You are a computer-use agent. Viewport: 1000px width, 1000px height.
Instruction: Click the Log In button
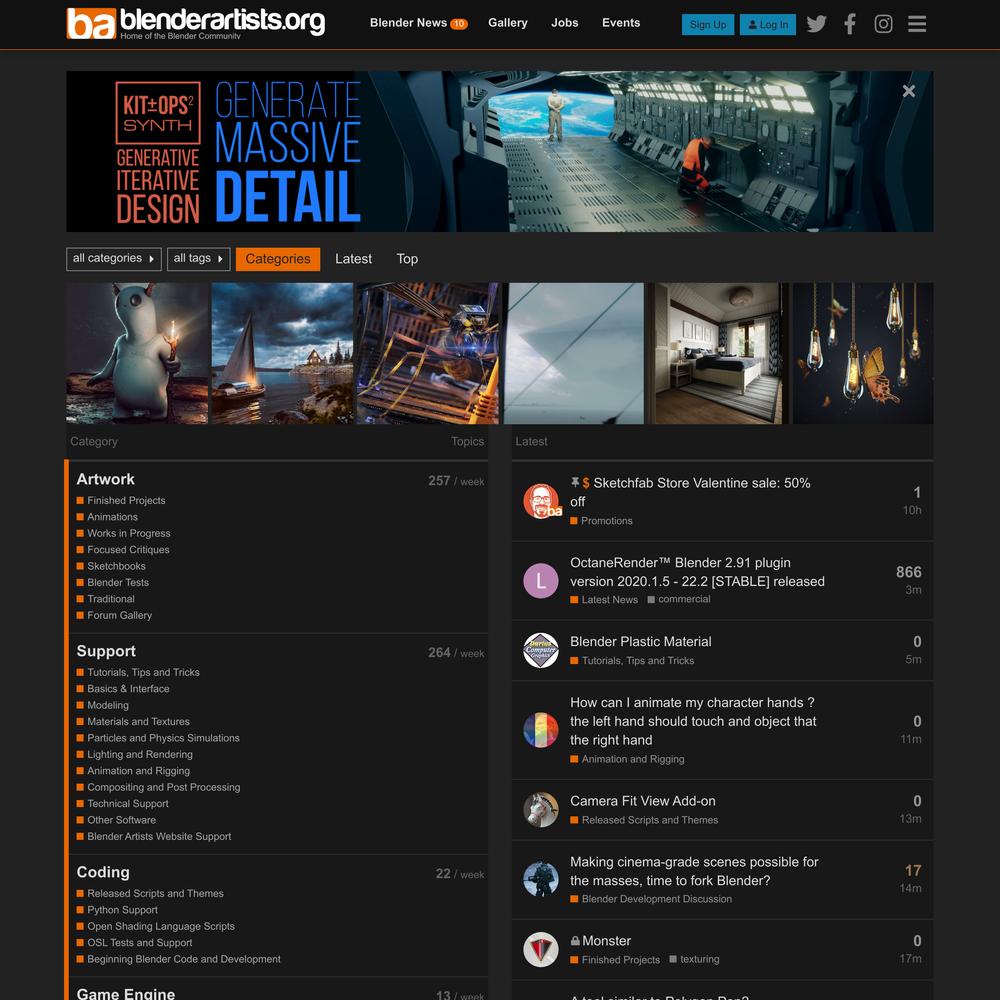768,24
